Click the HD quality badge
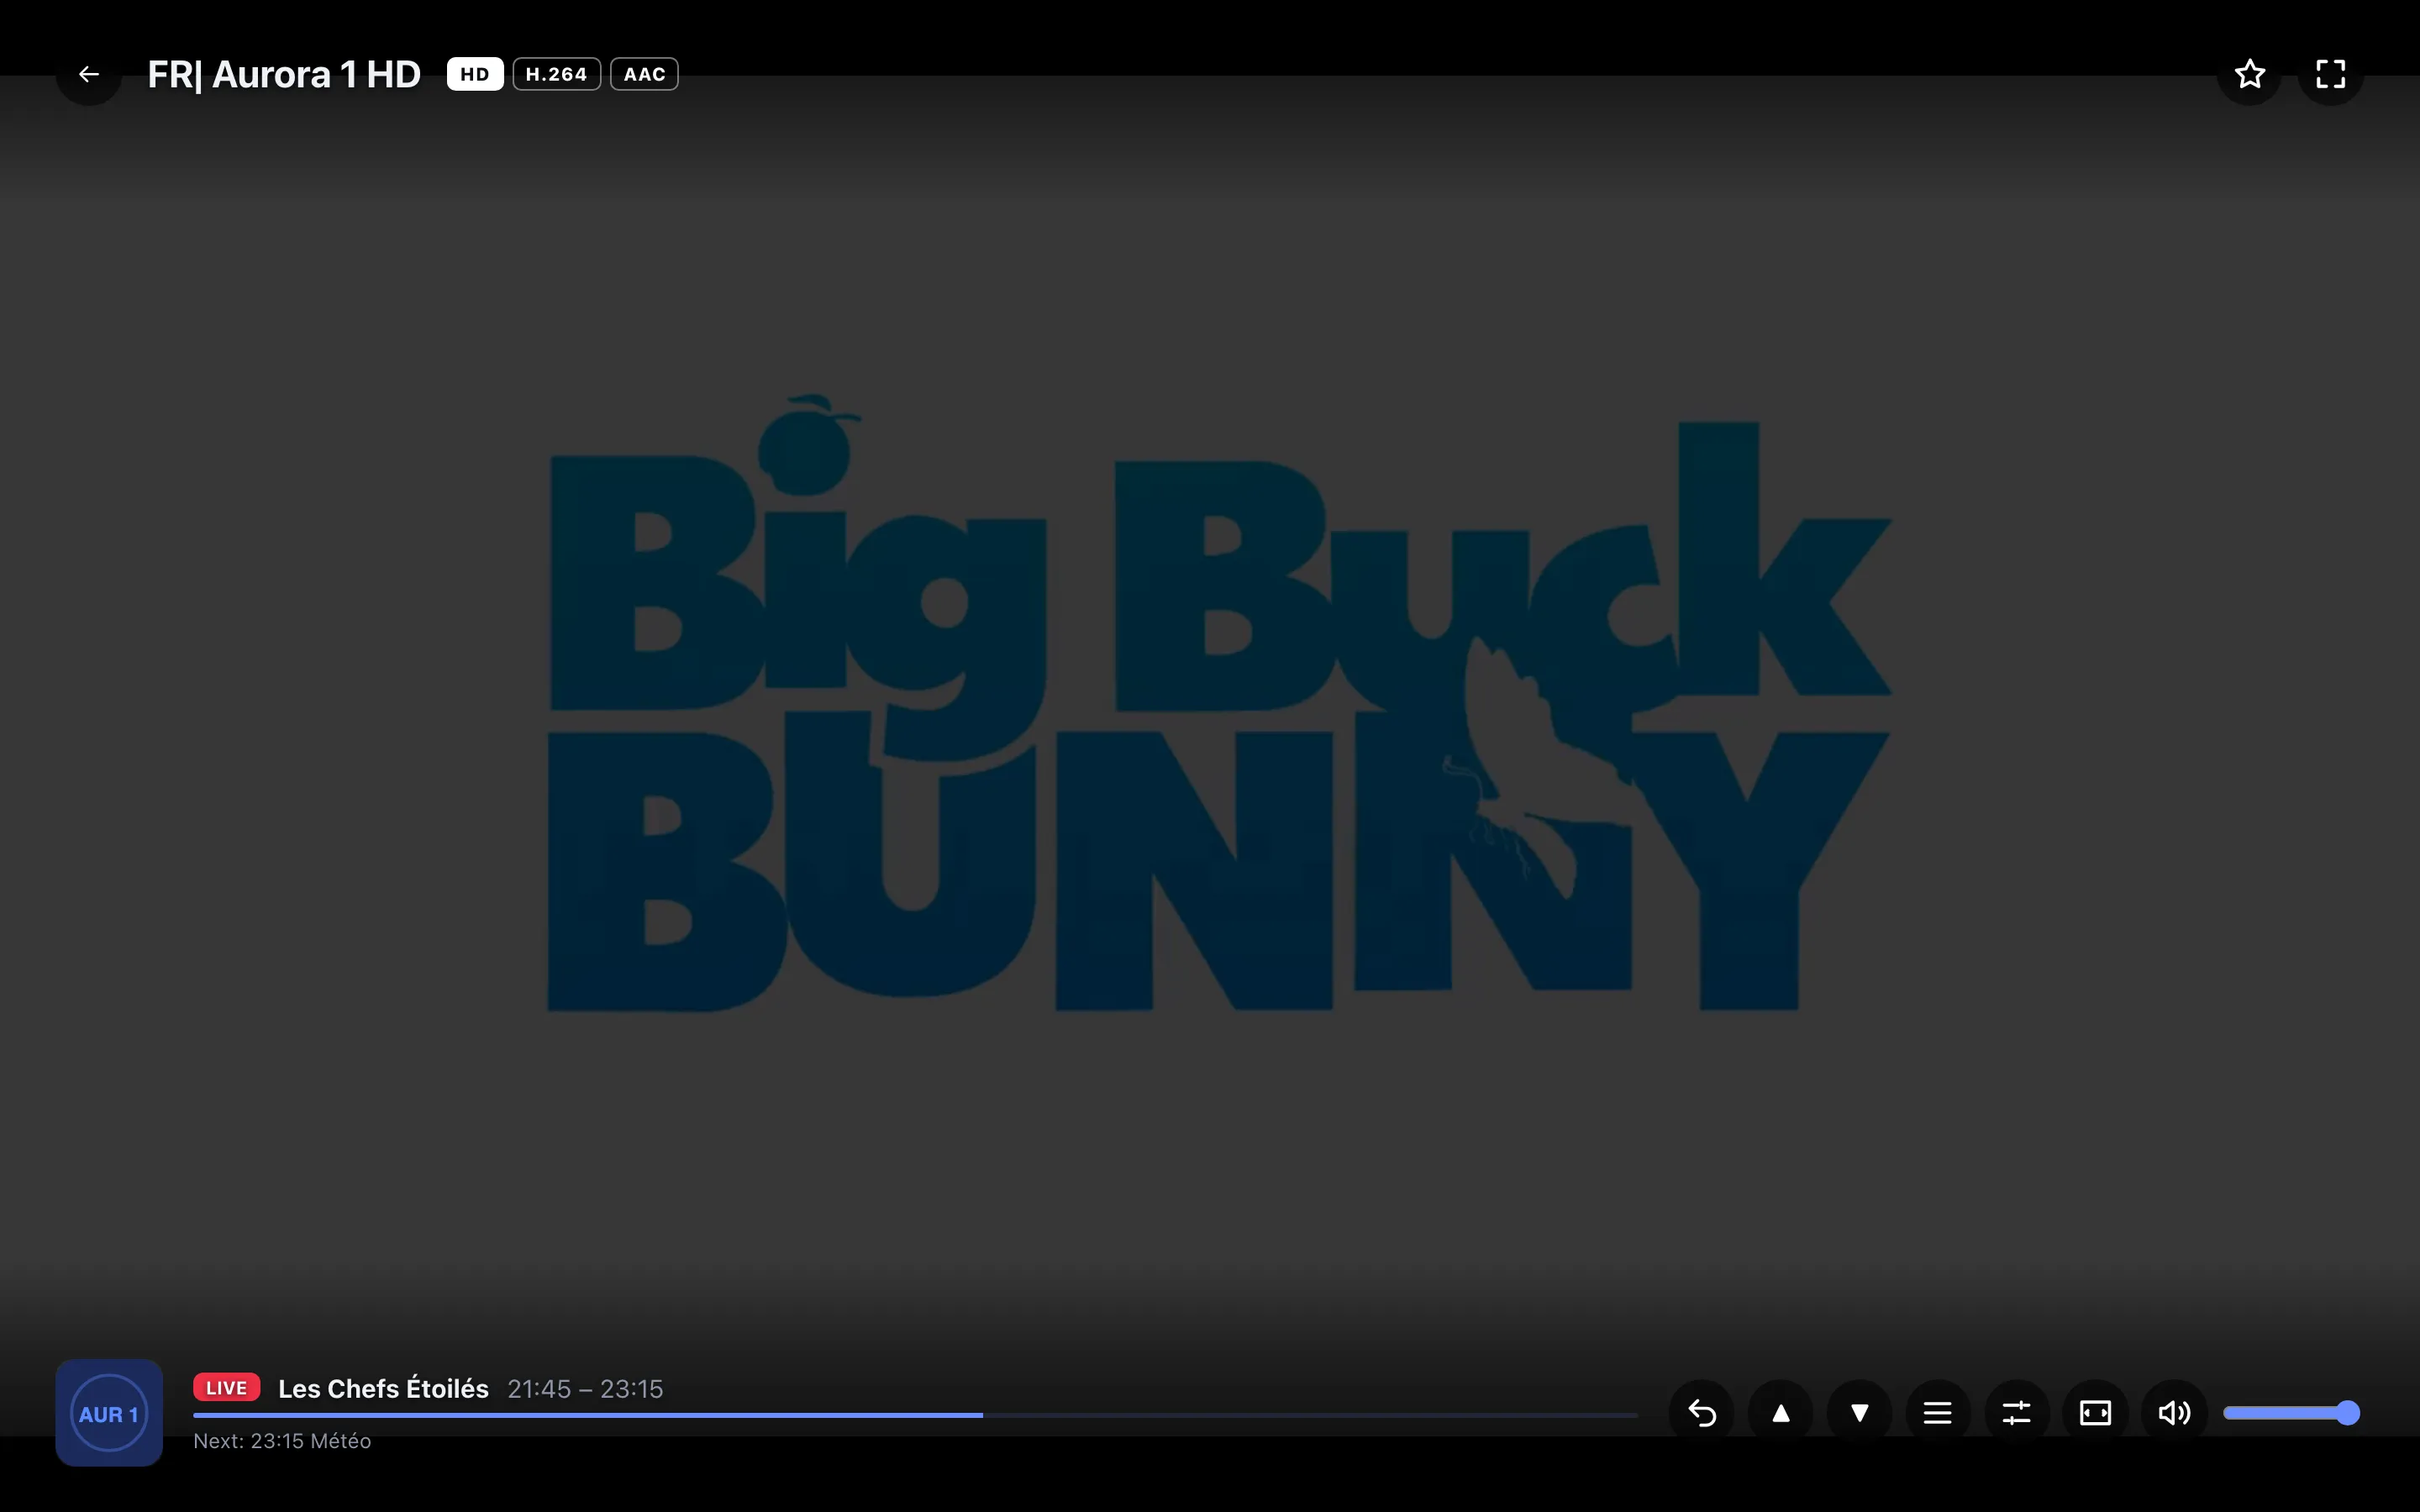The height and width of the screenshot is (1512, 2420). coord(475,74)
